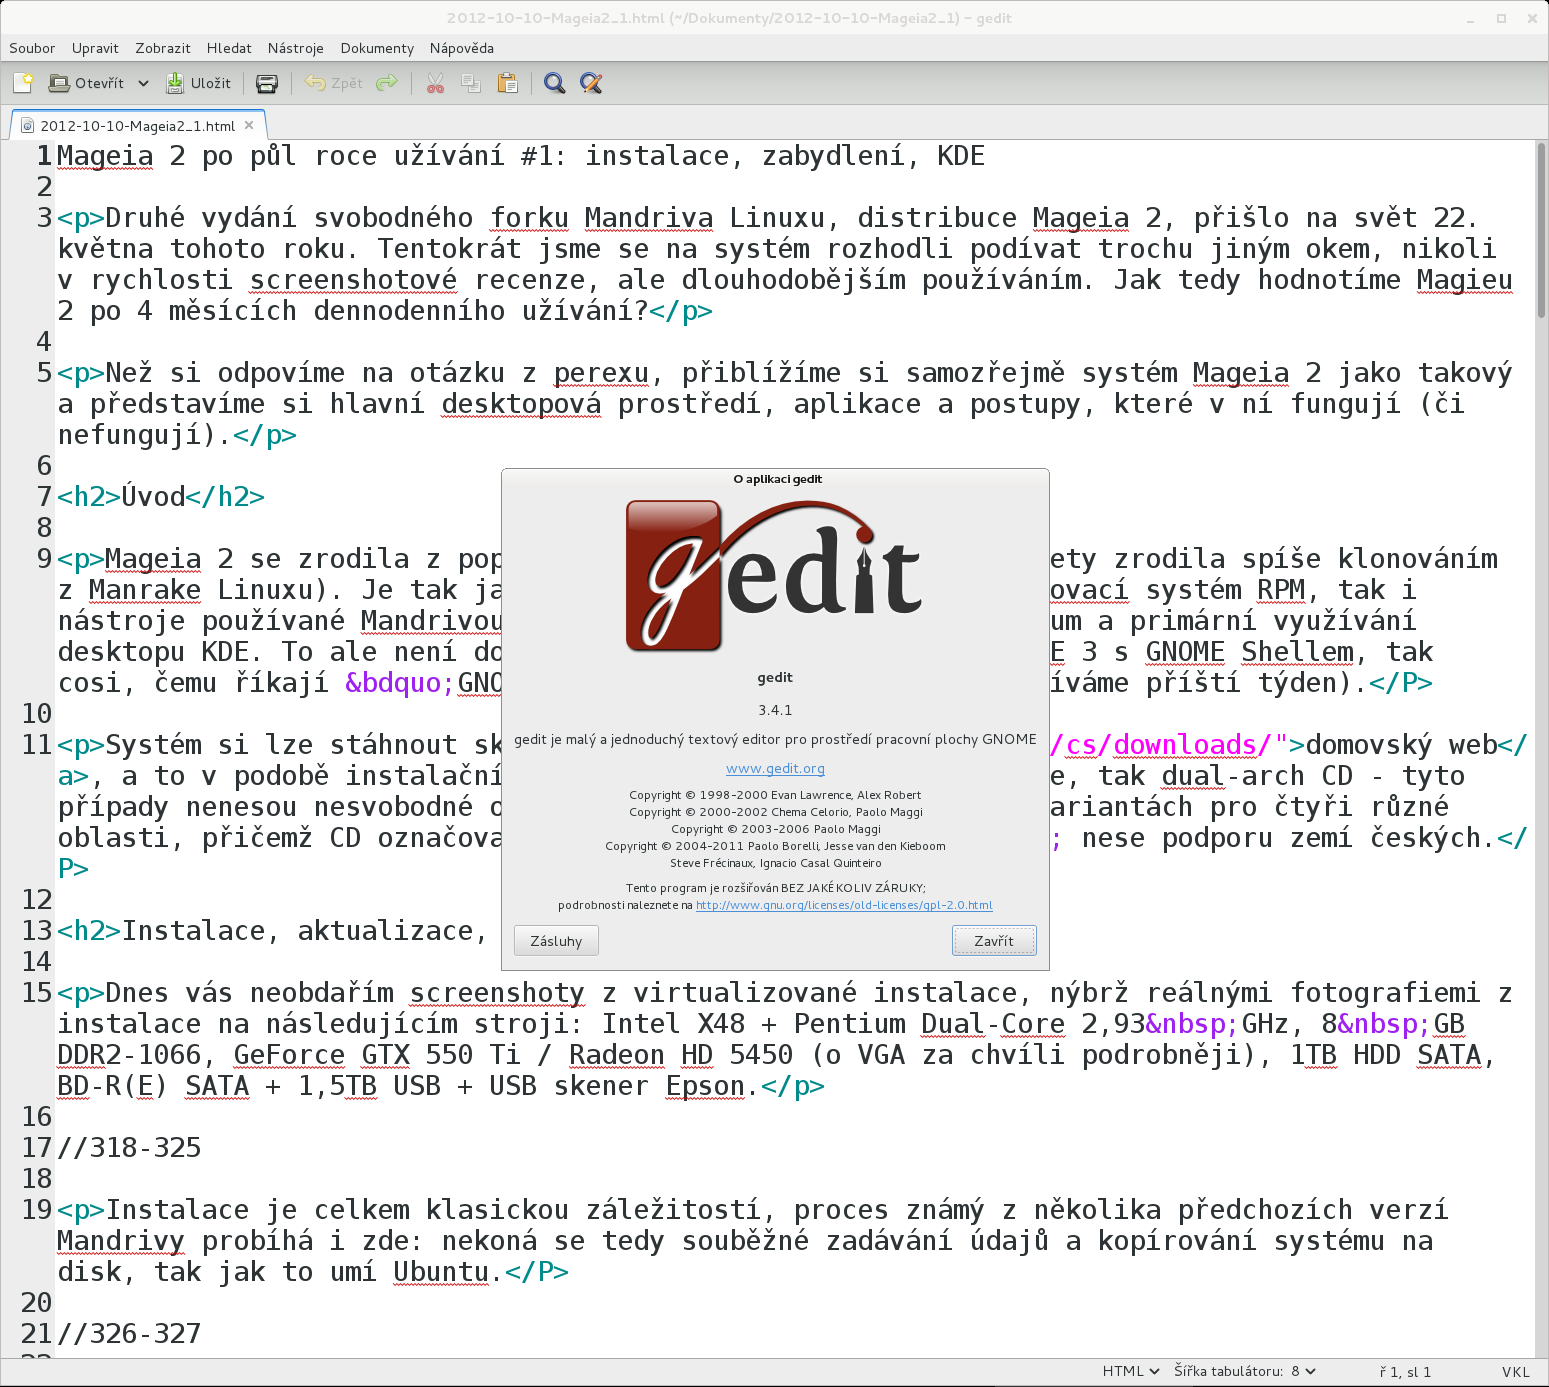Viewport: 1549px width, 1387px height.
Task: Open the Dokumenty menu
Action: (377, 48)
